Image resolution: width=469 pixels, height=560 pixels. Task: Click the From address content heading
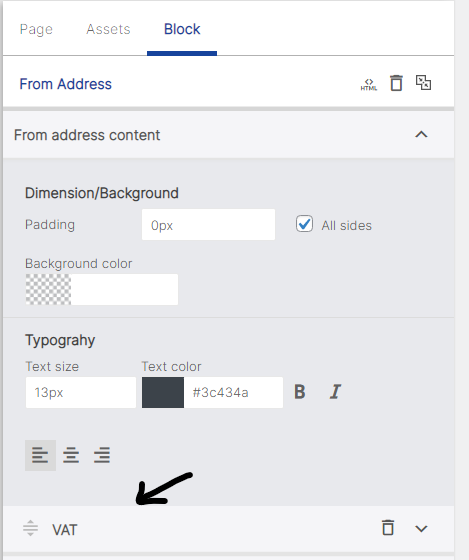pos(87,135)
